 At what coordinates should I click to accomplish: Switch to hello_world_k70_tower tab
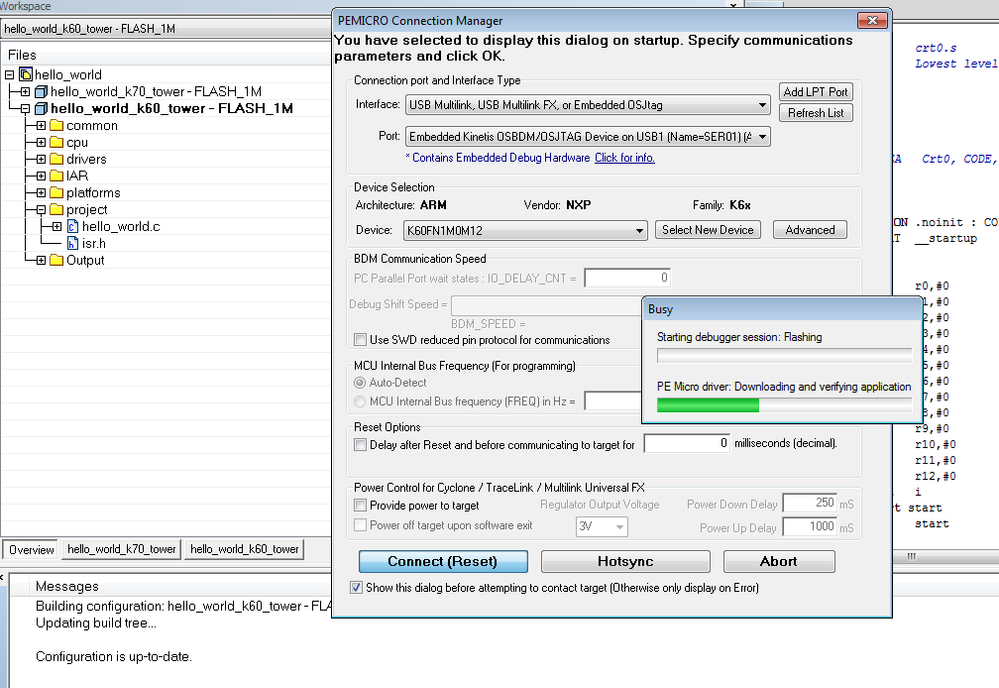pyautogui.click(x=121, y=549)
